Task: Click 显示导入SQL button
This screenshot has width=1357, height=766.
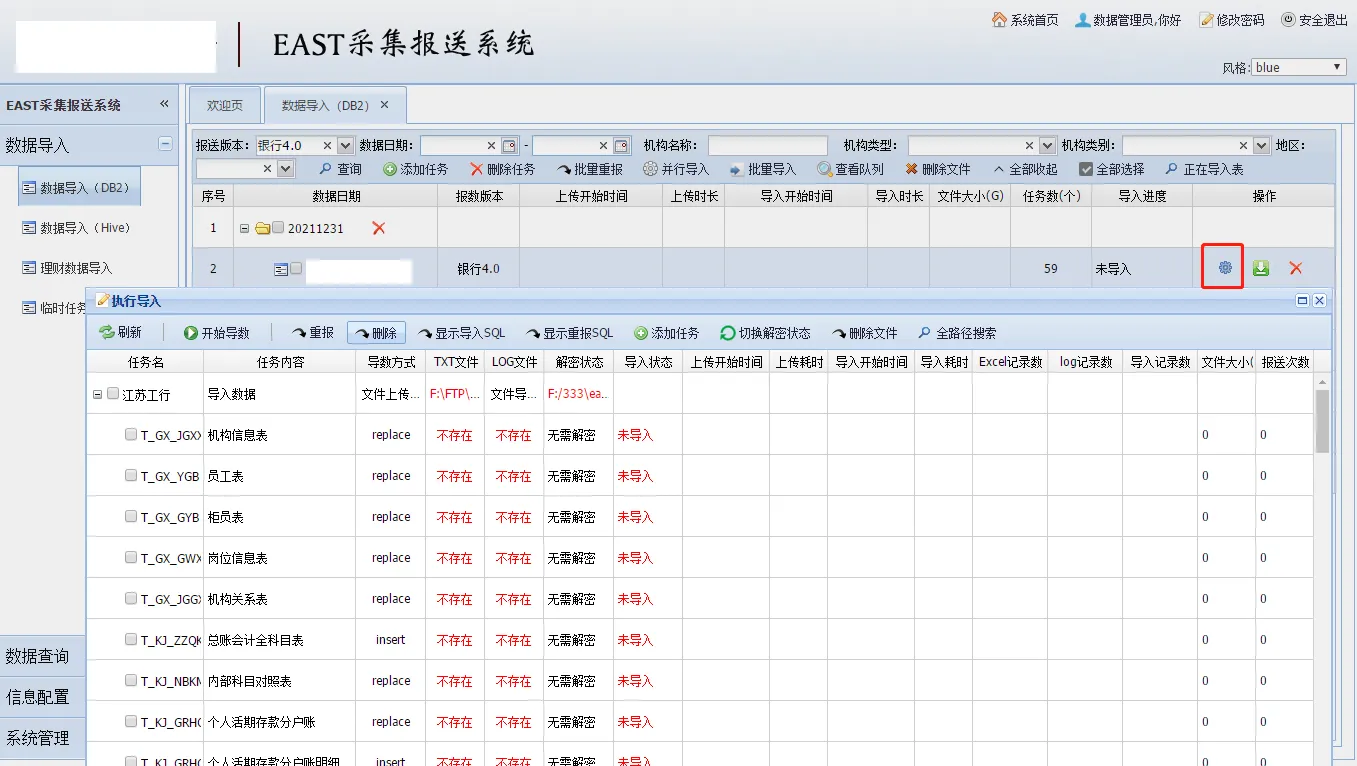Action: tap(461, 333)
